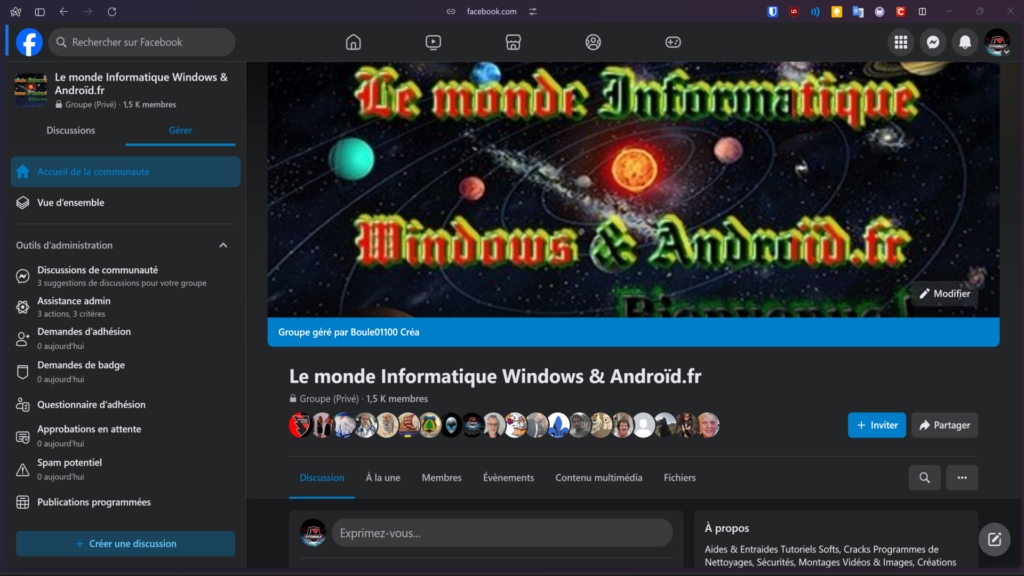The width and height of the screenshot is (1024, 576).
Task: Click the "À propos" heading
Action: tap(727, 528)
